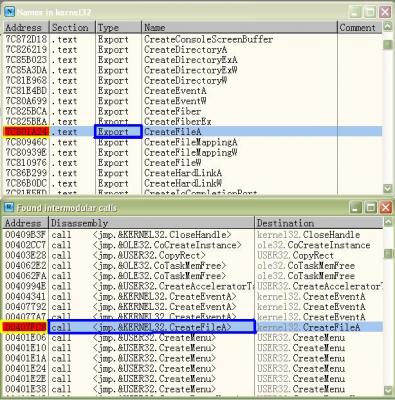Select call at 00401E06 CreateMenu

pos(193,338)
